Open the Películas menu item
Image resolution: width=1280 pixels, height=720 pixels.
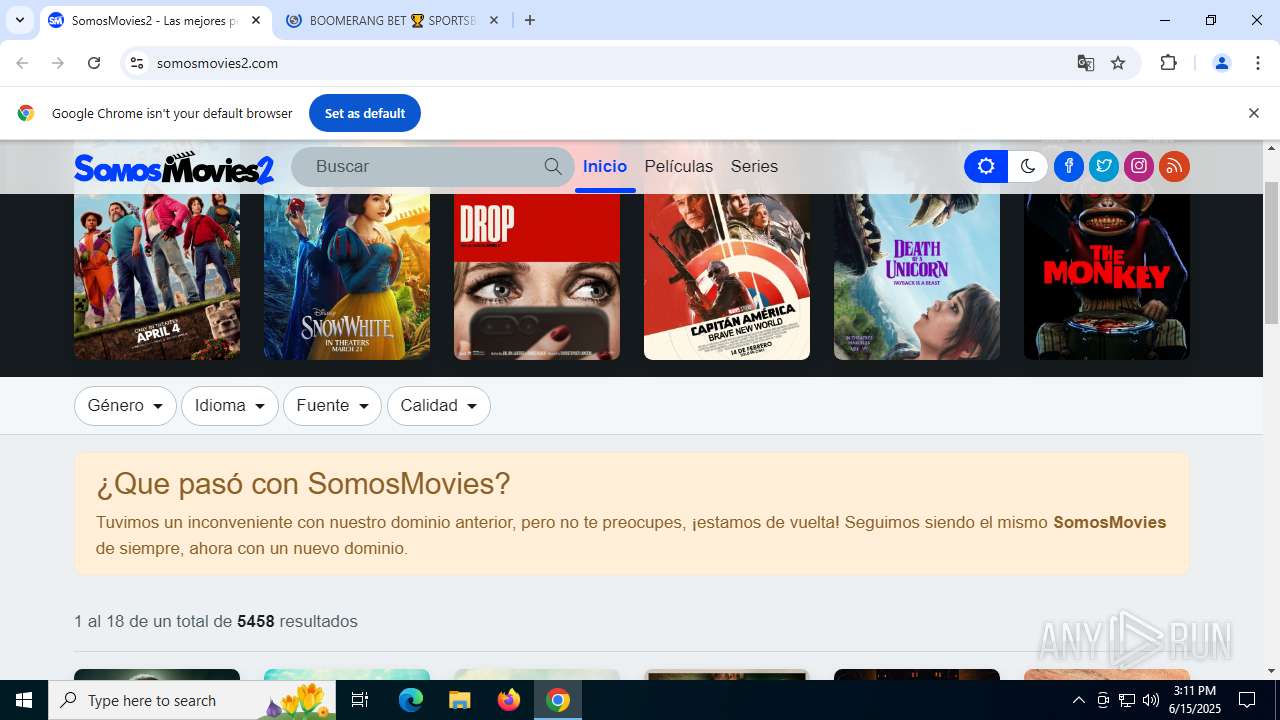[679, 166]
